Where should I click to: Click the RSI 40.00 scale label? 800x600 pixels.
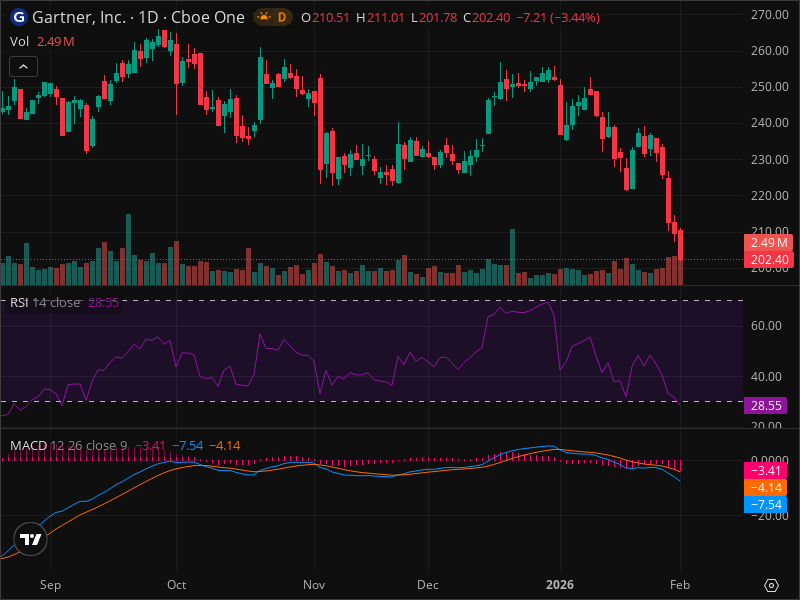[x=766, y=377]
